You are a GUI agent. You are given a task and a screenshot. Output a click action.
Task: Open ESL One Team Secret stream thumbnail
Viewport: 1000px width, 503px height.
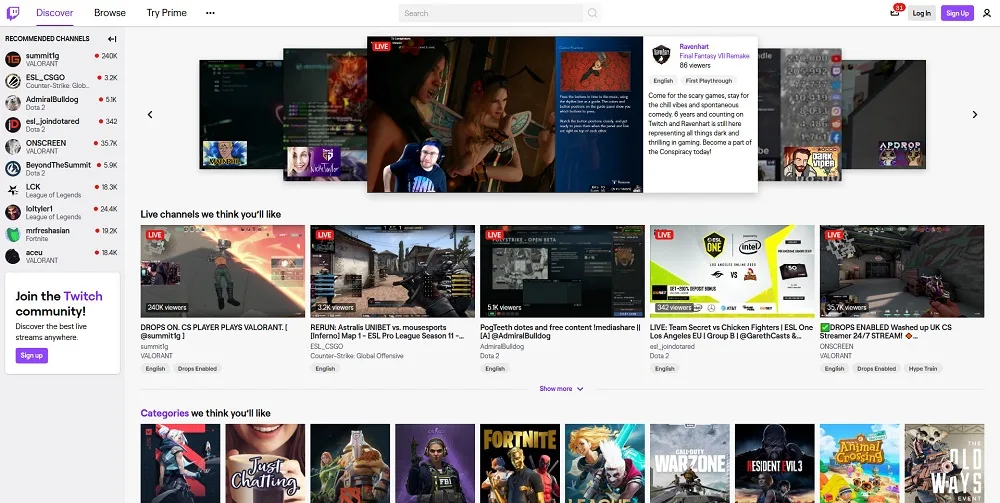coord(732,271)
